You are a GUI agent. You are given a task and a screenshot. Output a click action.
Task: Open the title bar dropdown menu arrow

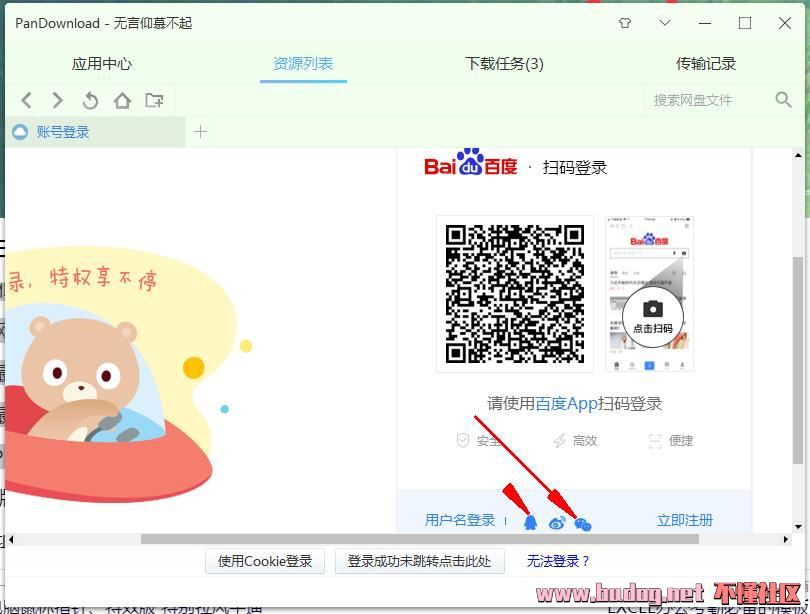point(665,23)
